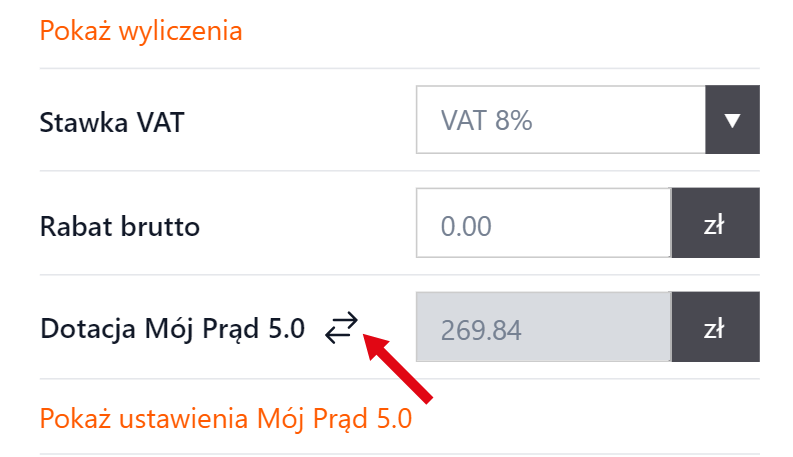The width and height of the screenshot is (793, 457).
Task: Click the swap arrows icon beside Dotacja
Action: tap(340, 326)
